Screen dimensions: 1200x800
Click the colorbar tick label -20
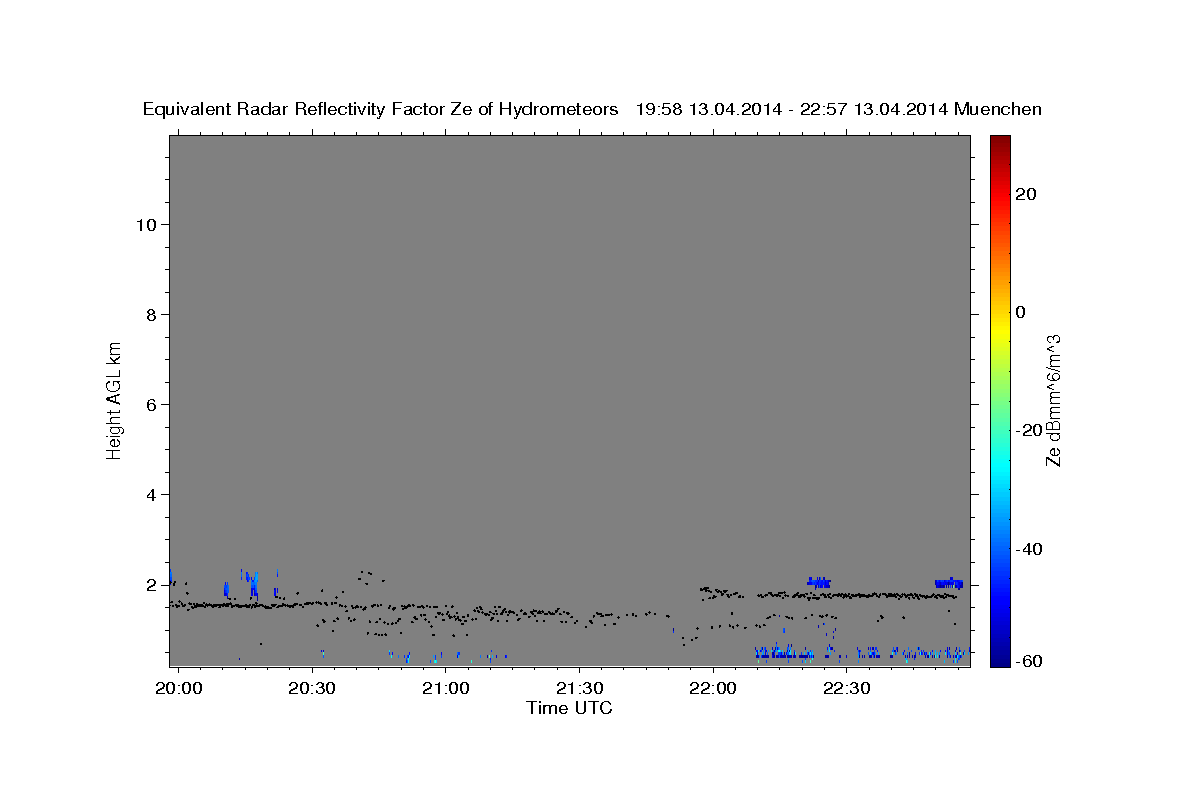pyautogui.click(x=1029, y=430)
